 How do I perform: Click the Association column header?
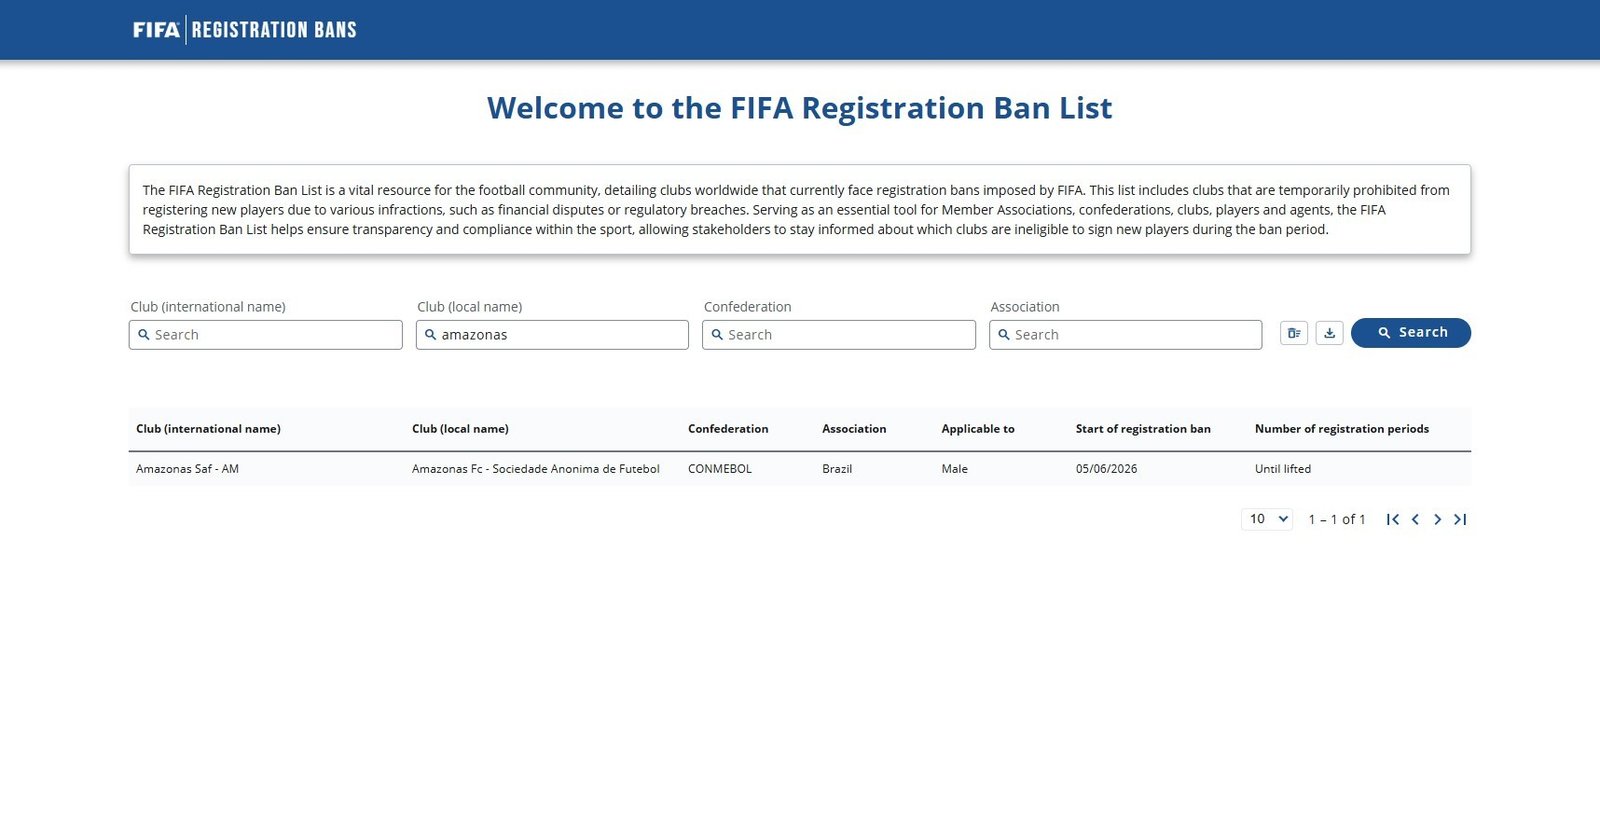(x=854, y=429)
